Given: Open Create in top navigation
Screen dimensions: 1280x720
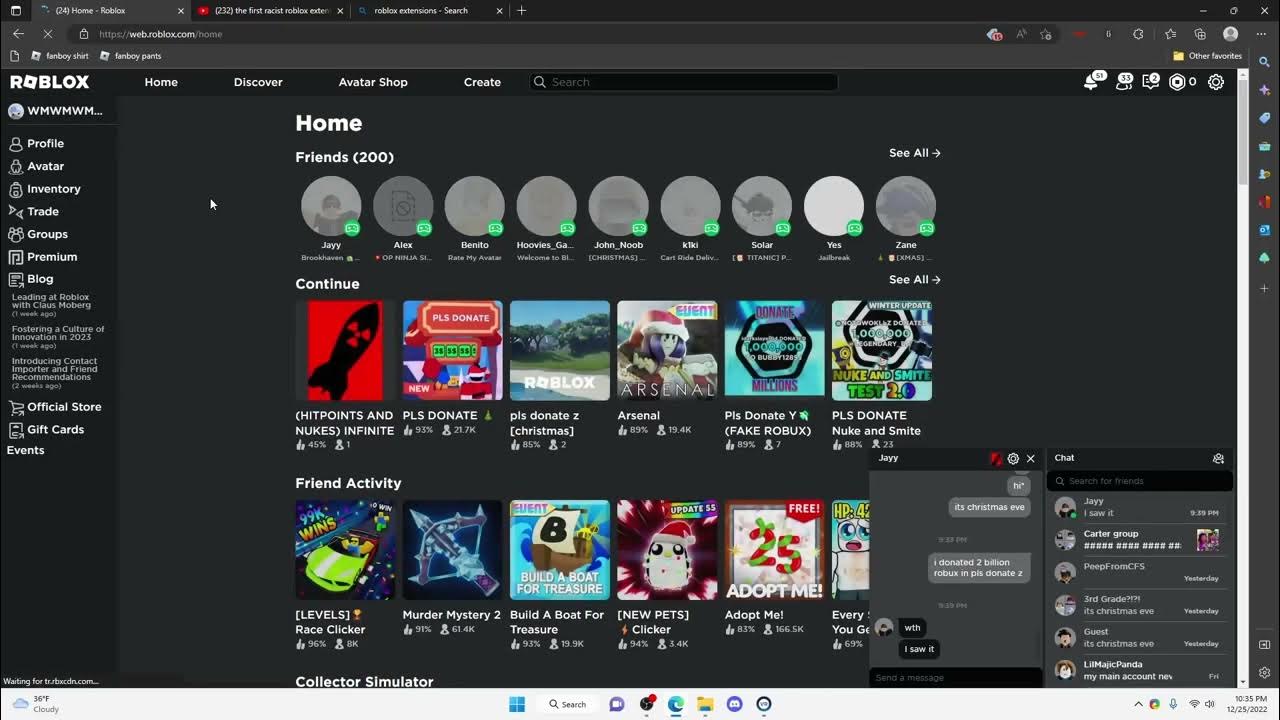Looking at the screenshot, I should point(482,82).
